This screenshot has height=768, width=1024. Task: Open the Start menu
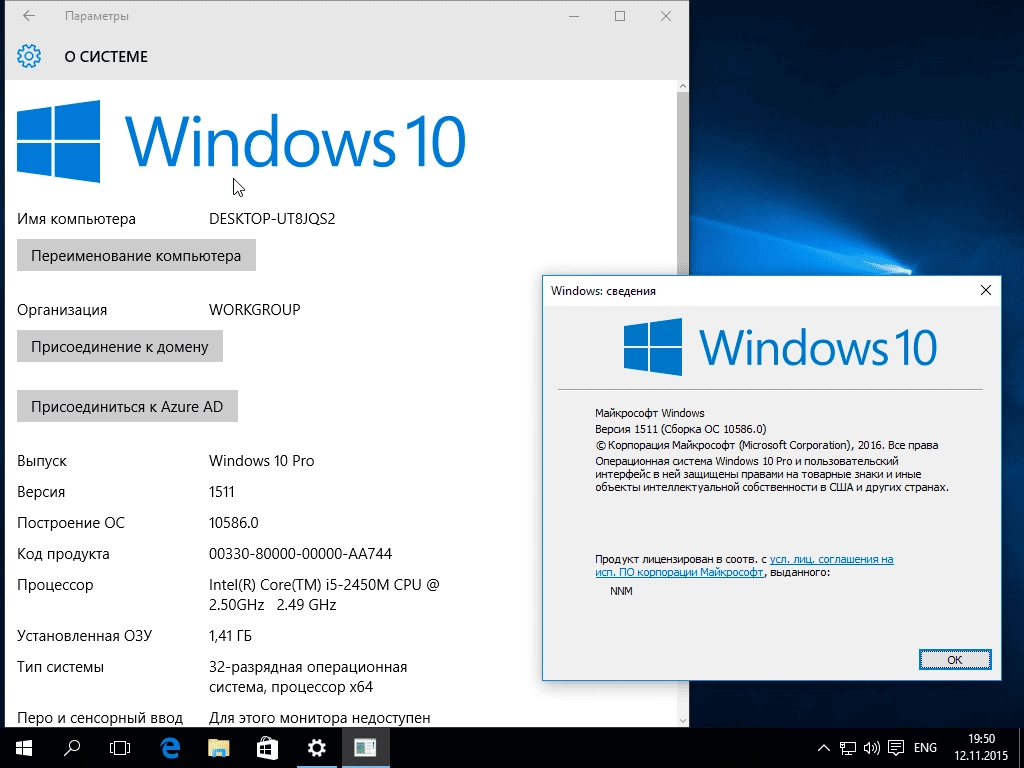click(x=24, y=748)
